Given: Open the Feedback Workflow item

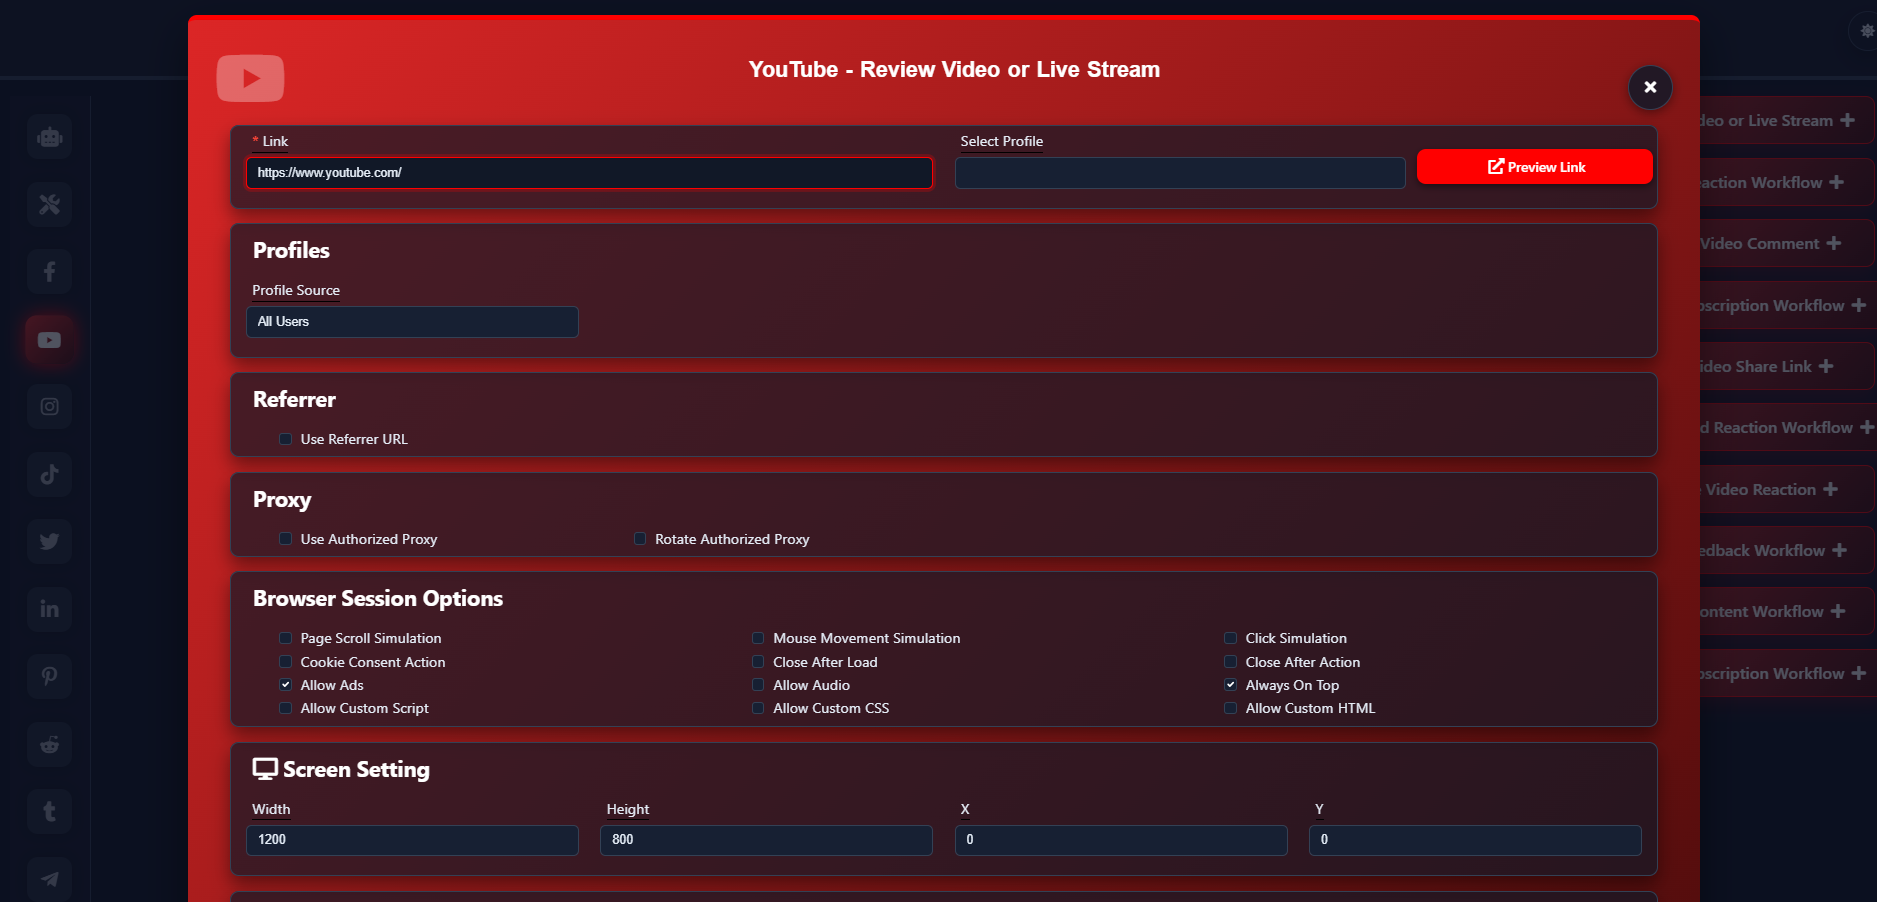Looking at the screenshot, I should click(1786, 550).
